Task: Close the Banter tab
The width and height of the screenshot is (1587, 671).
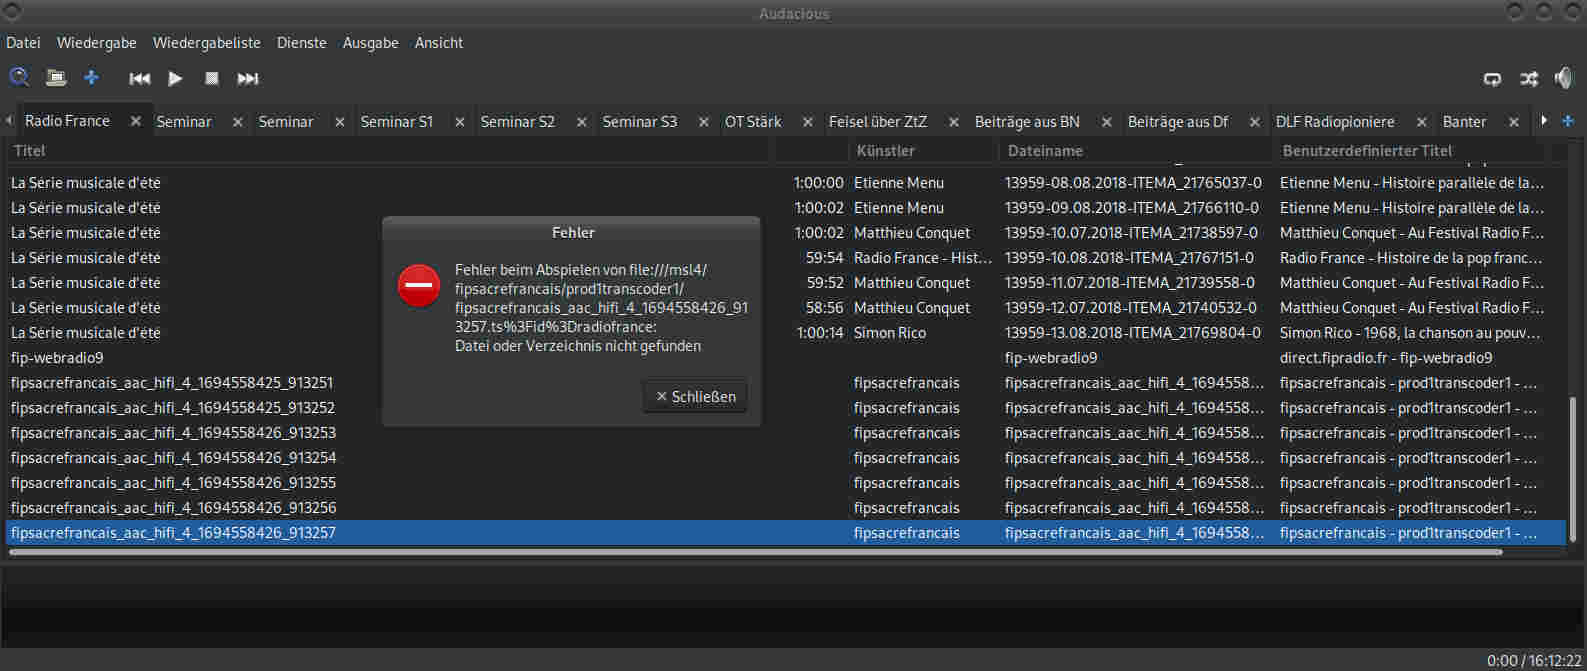Action: pyautogui.click(x=1513, y=122)
